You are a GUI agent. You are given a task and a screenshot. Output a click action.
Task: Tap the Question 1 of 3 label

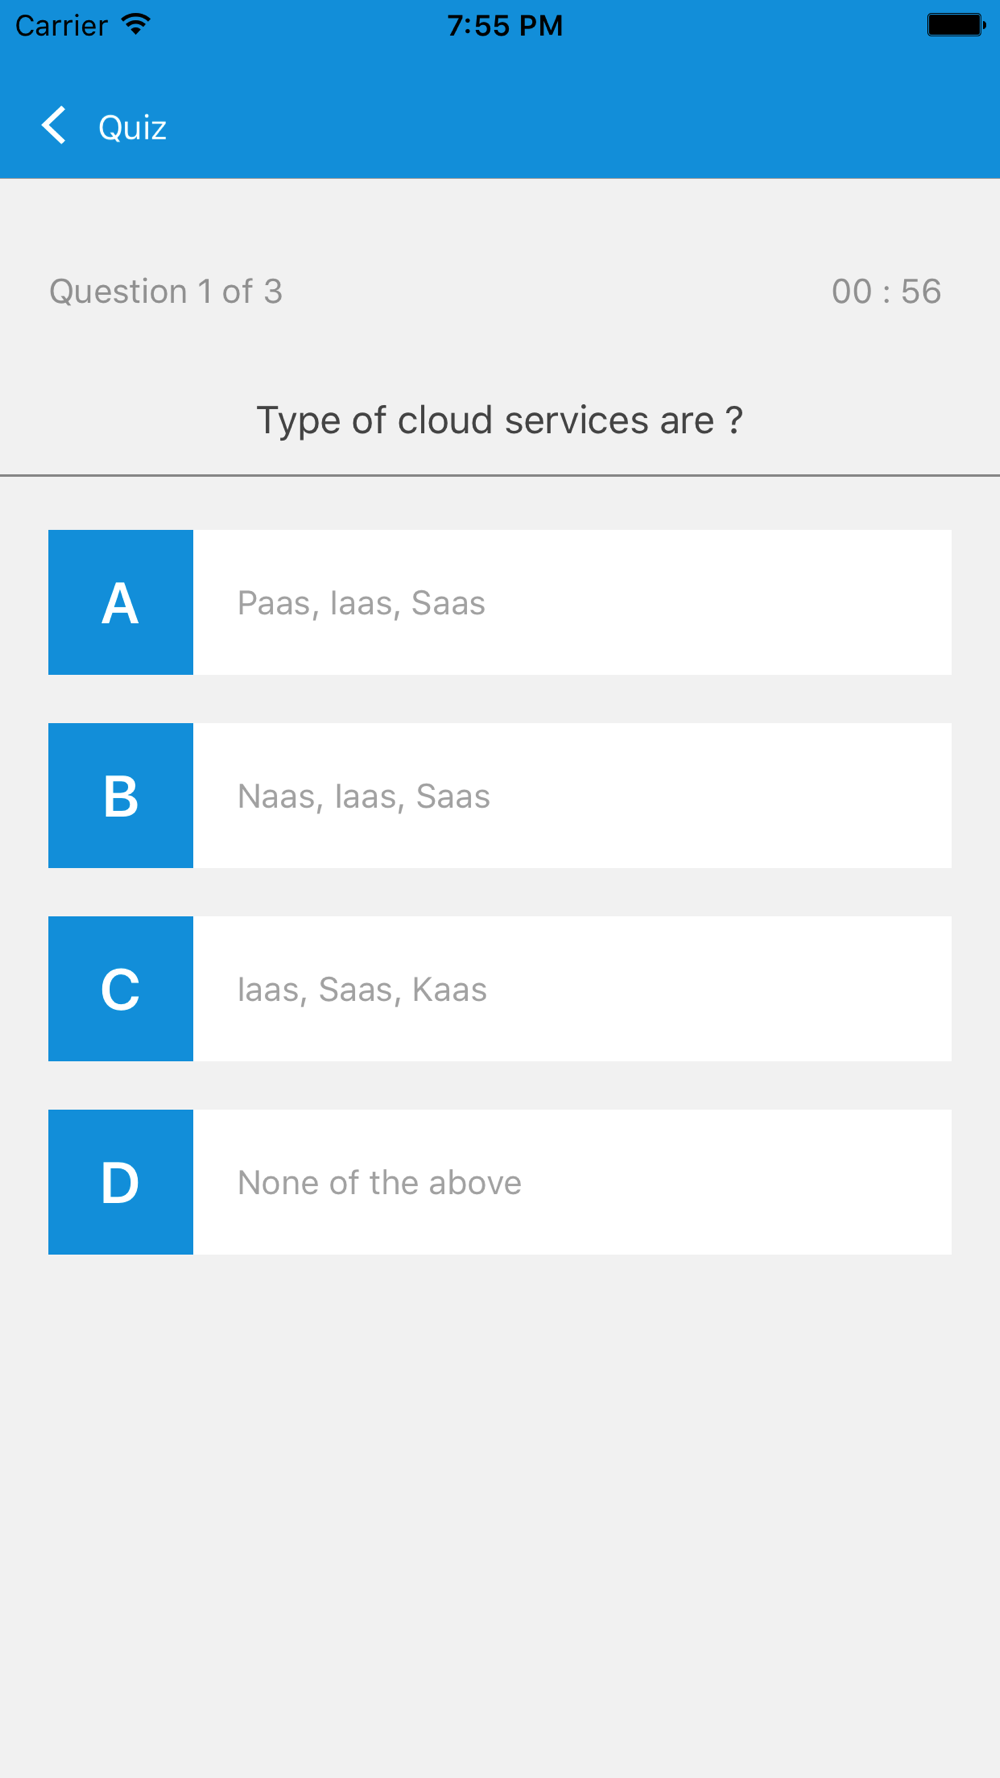[166, 291]
